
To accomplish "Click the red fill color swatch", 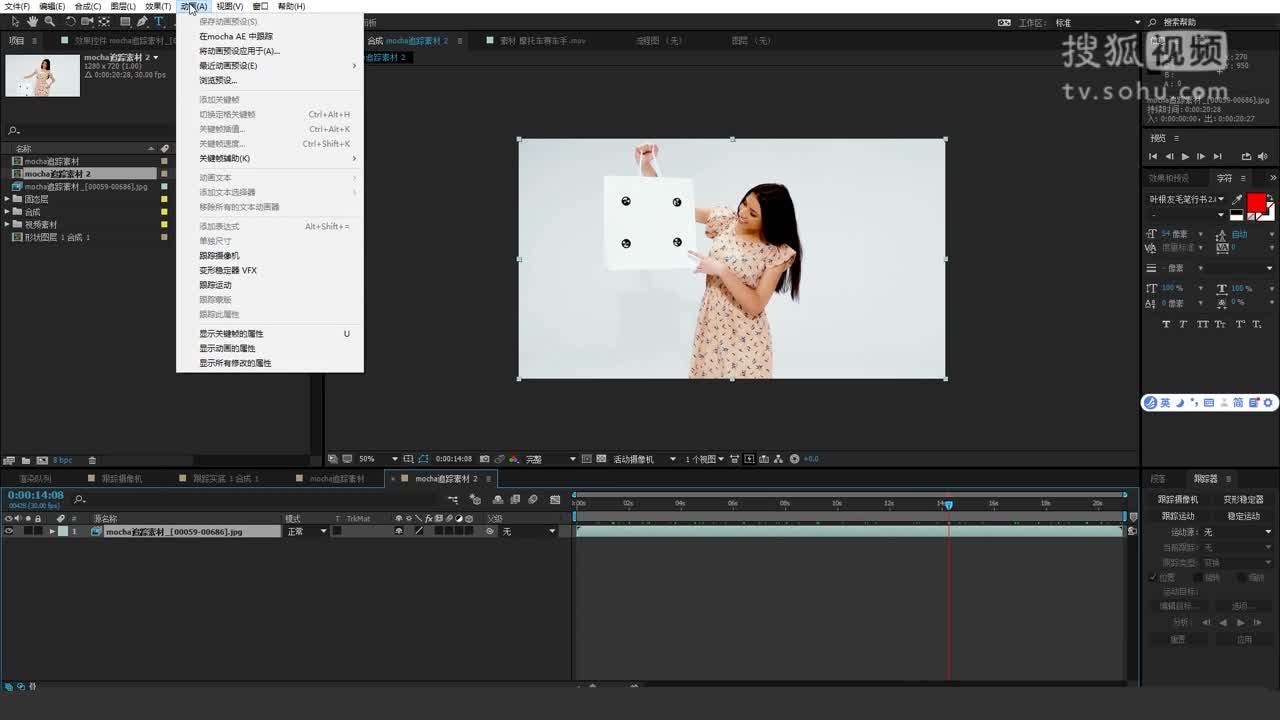I will 1256,202.
